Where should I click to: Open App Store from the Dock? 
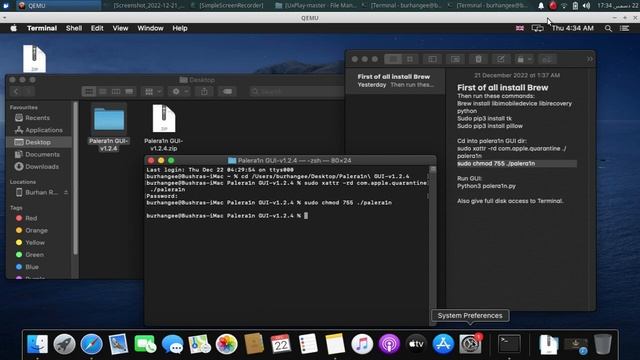pyautogui.click(x=443, y=344)
